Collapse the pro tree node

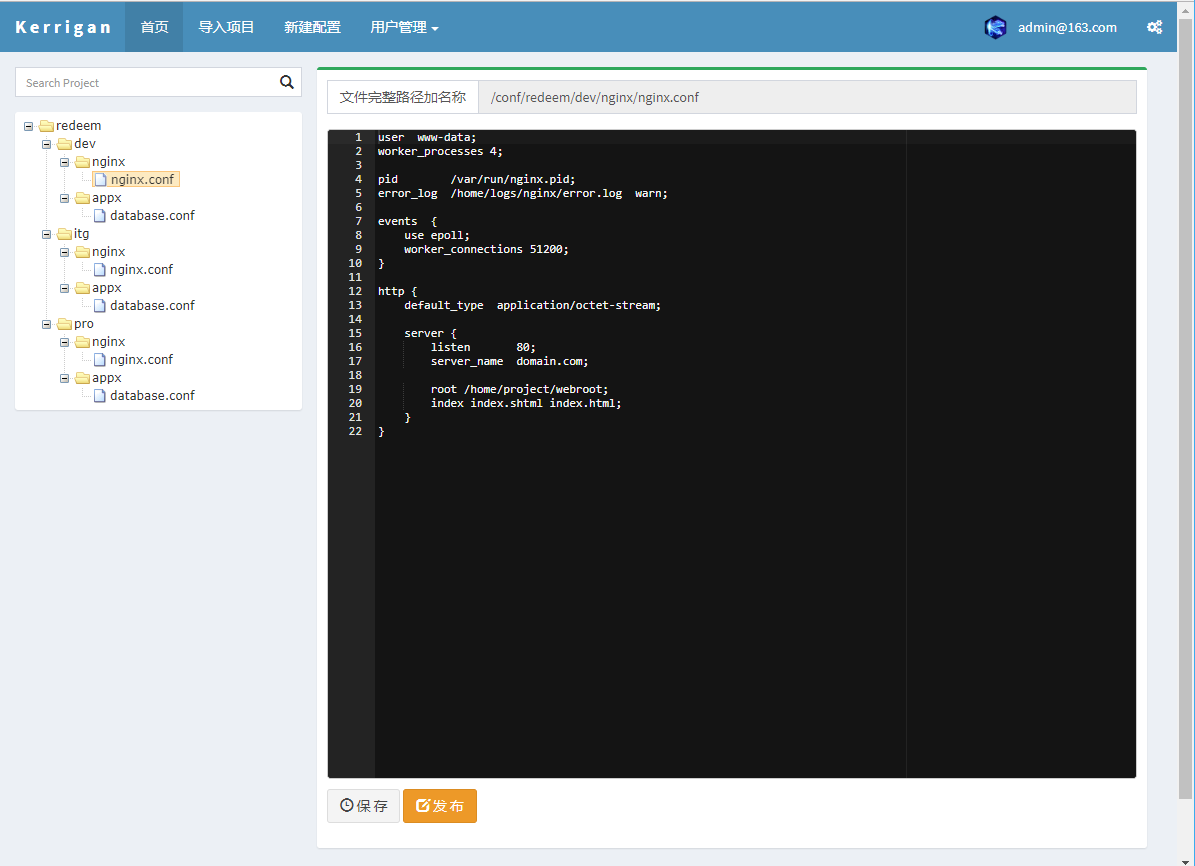pyautogui.click(x=46, y=324)
